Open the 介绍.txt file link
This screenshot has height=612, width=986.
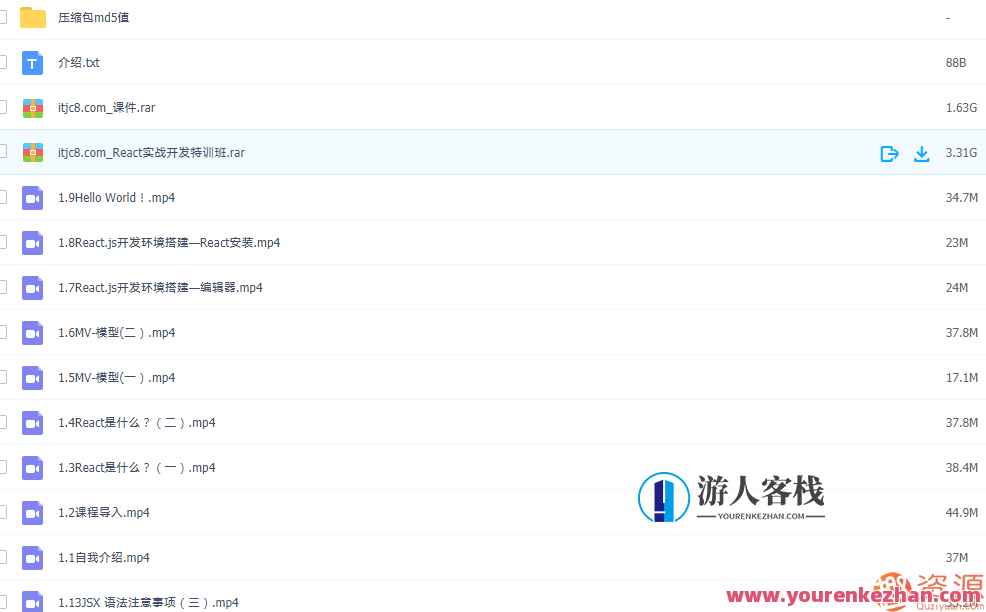(79, 62)
